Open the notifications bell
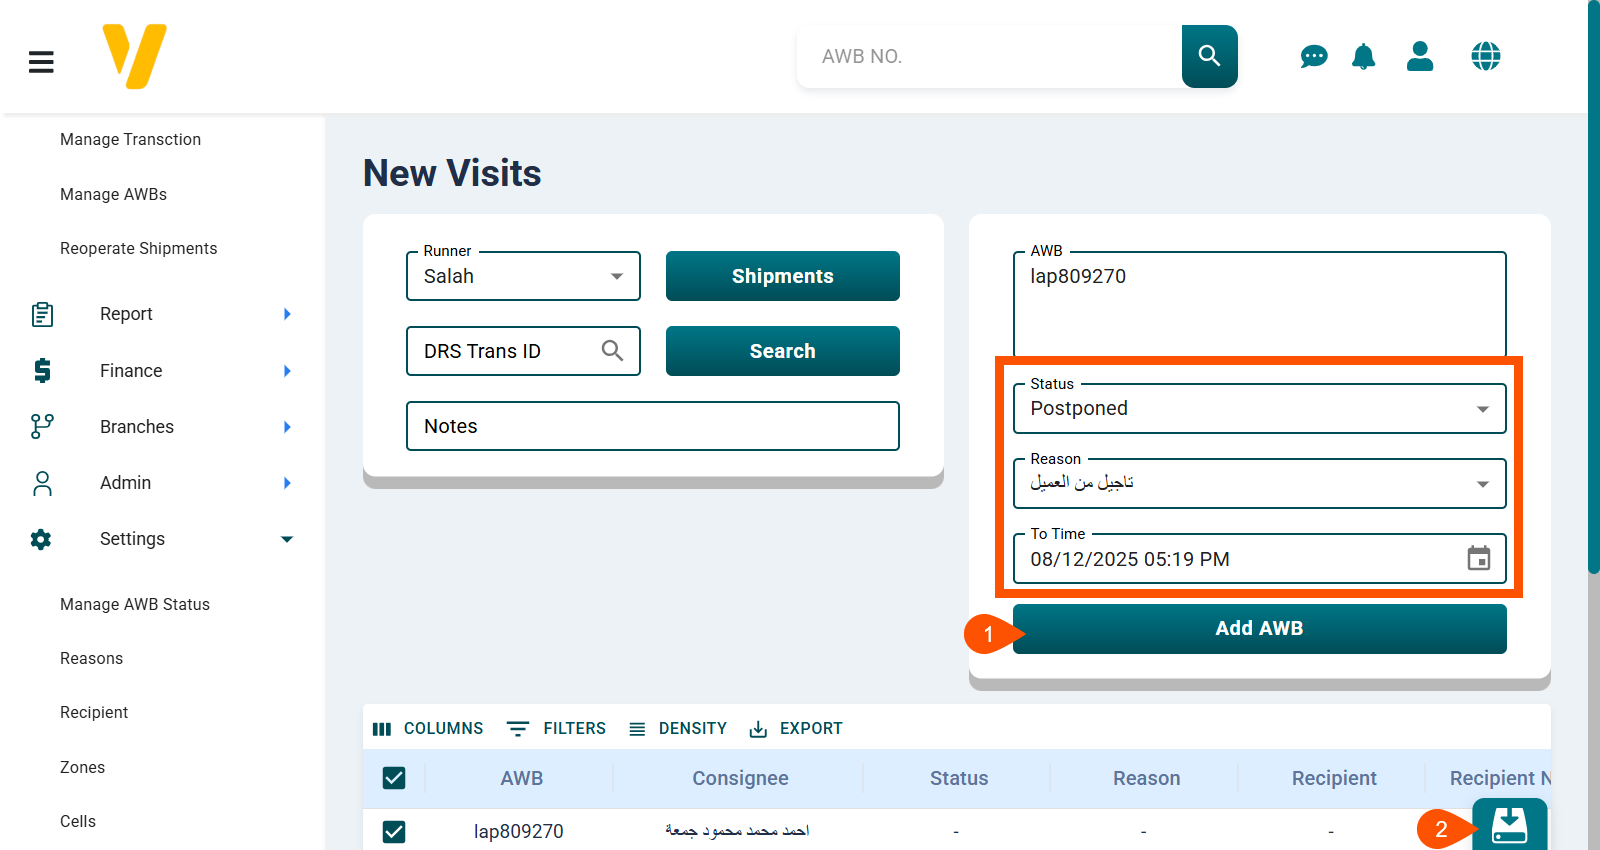The image size is (1600, 850). click(x=1363, y=57)
